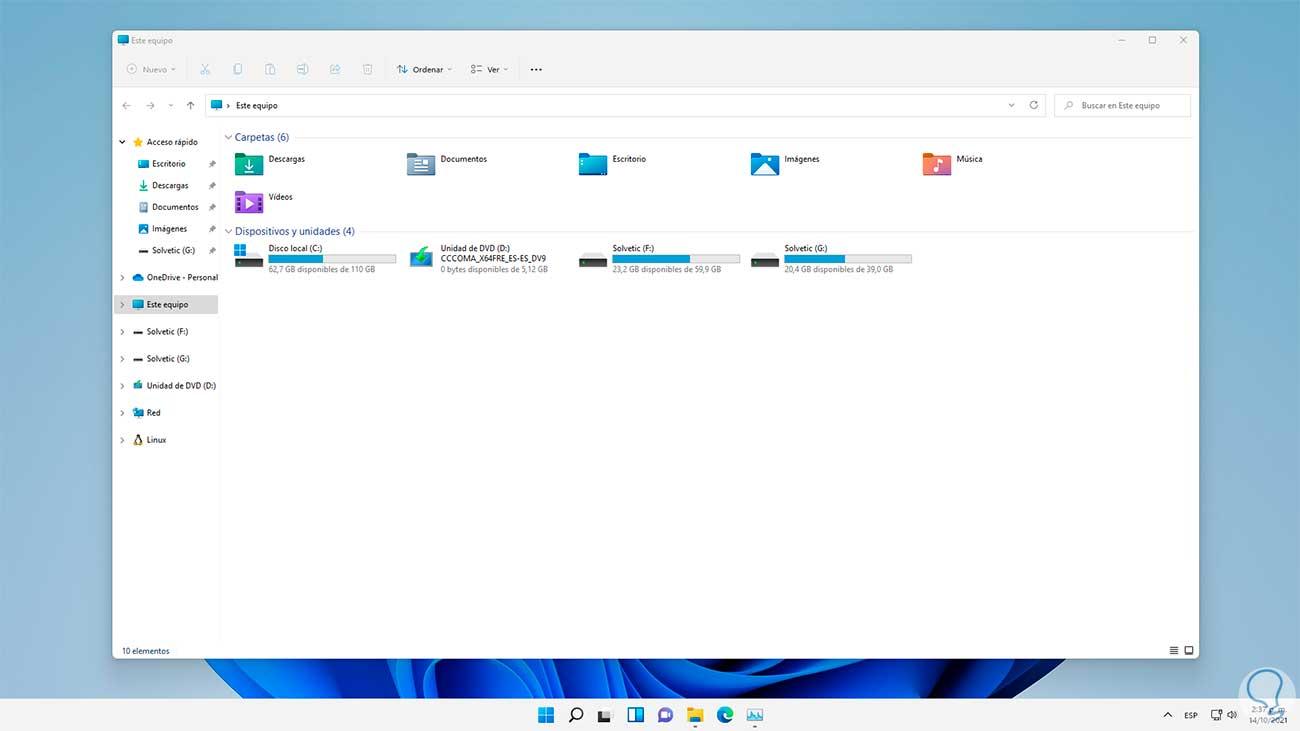The image size is (1300, 731).
Task: Click the Delete icon in the toolbar
Action: pyautogui.click(x=367, y=68)
